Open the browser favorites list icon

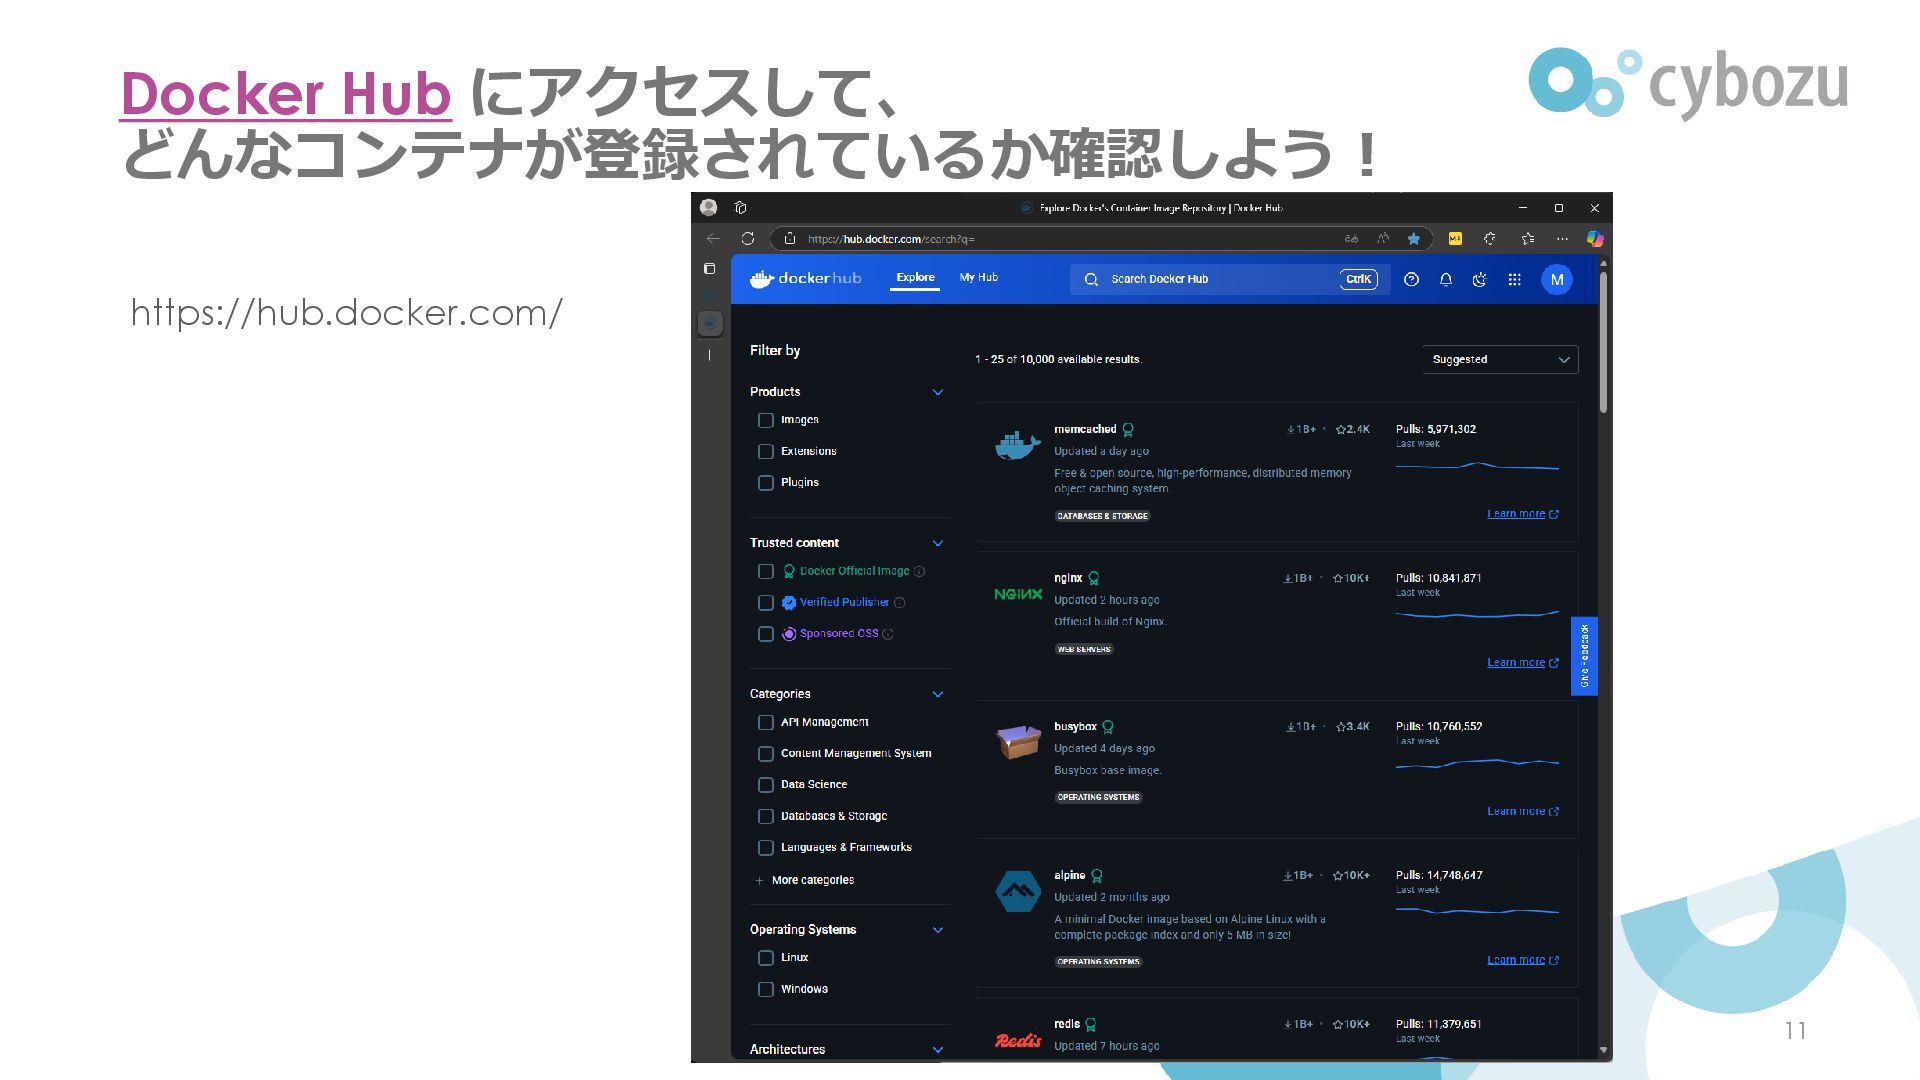coord(1527,239)
